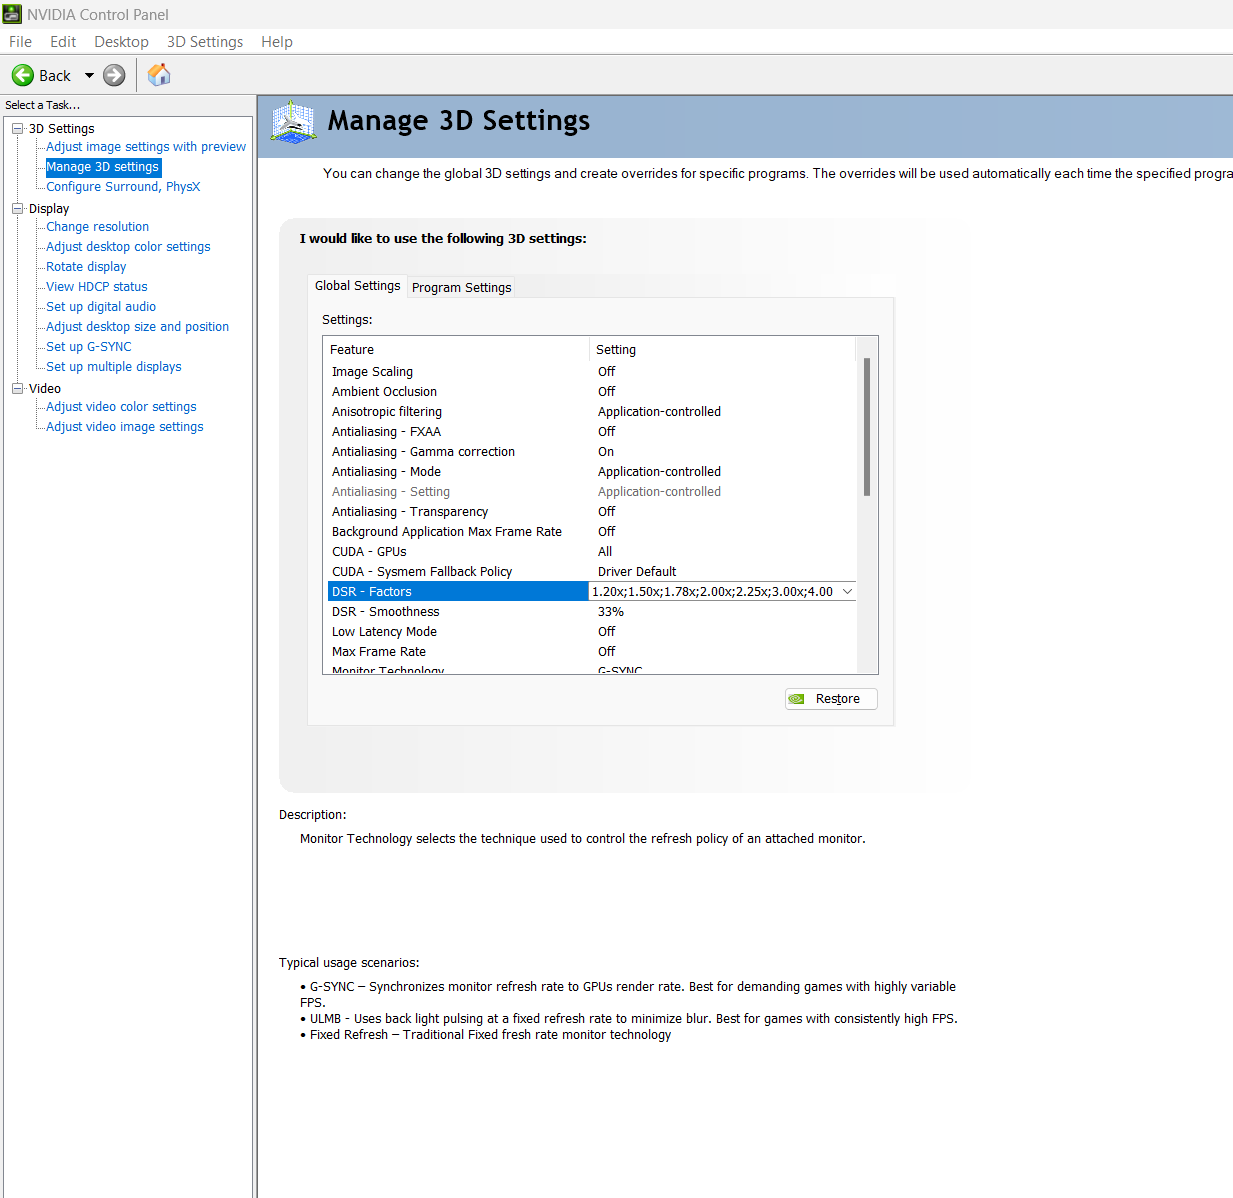Open Adjust video image settings
This screenshot has height=1198, width=1233.
tap(124, 427)
